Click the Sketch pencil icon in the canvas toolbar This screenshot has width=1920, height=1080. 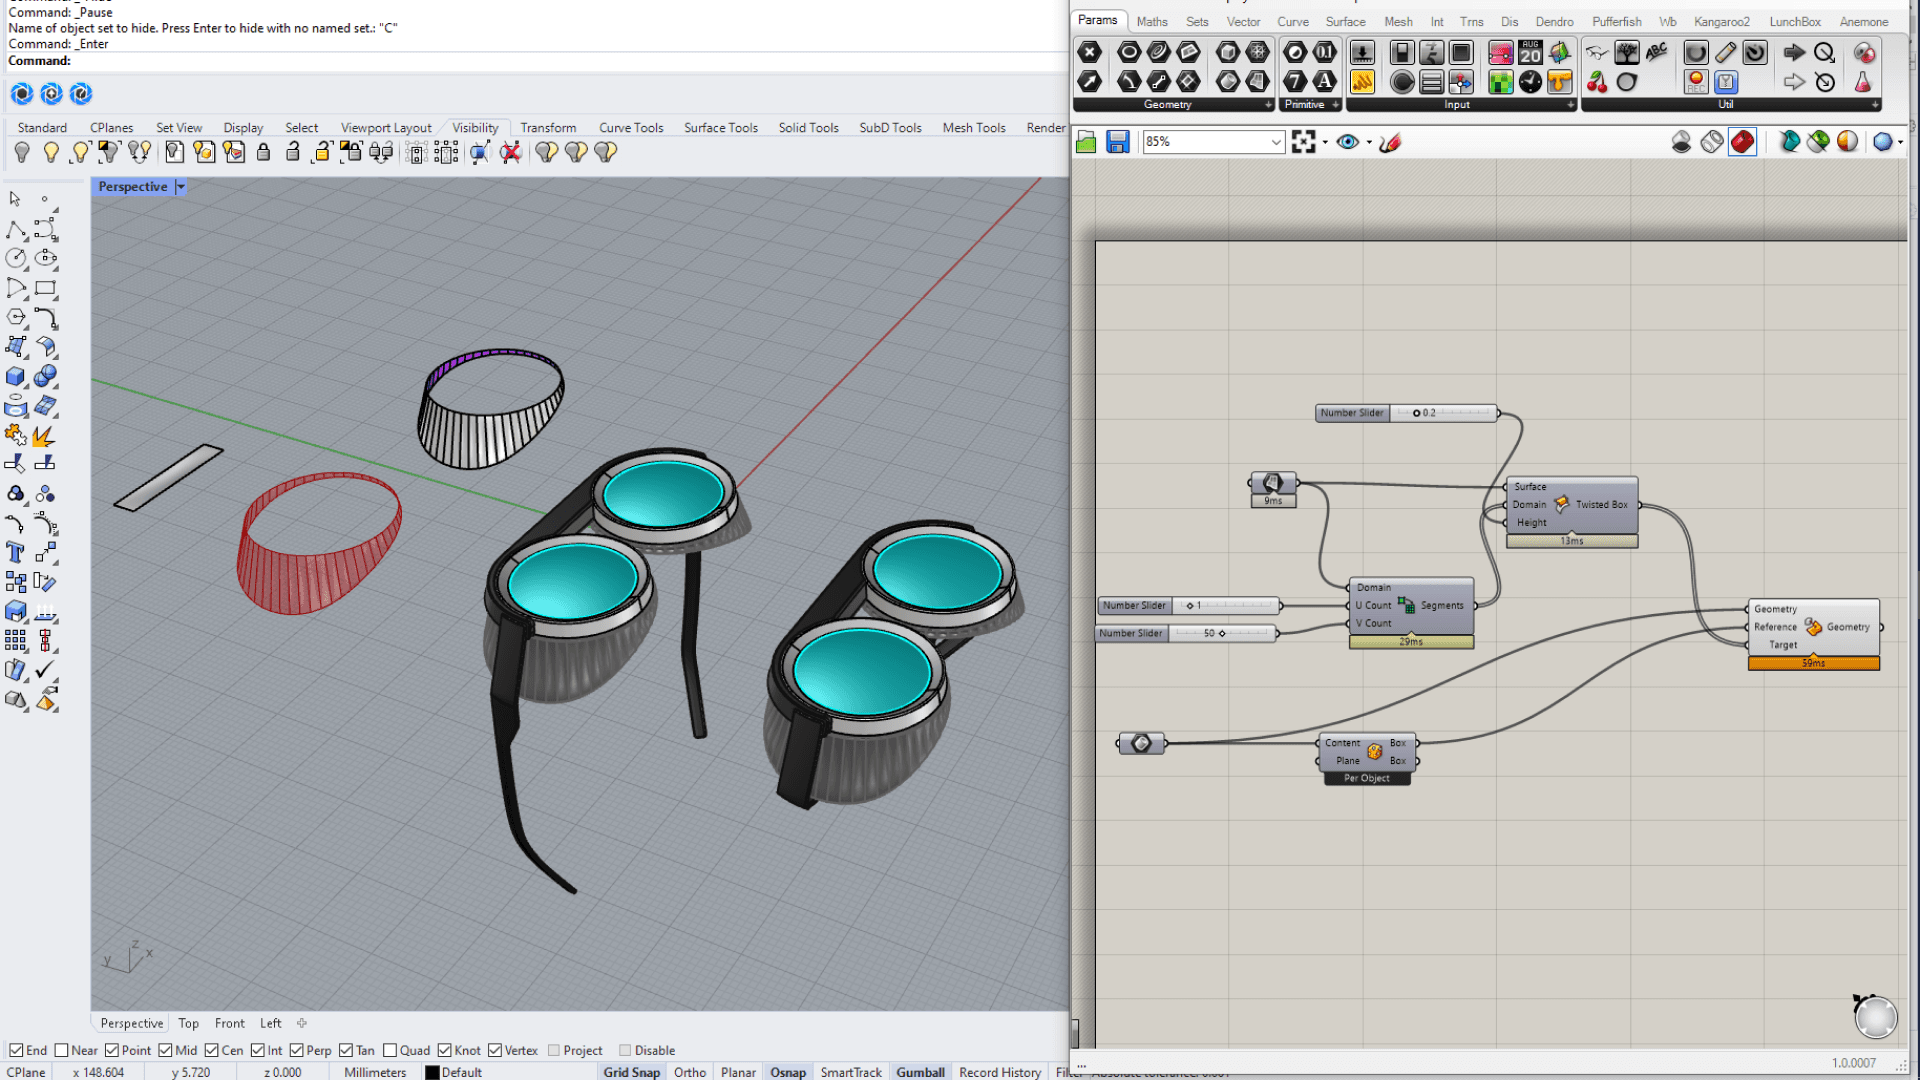[1390, 142]
